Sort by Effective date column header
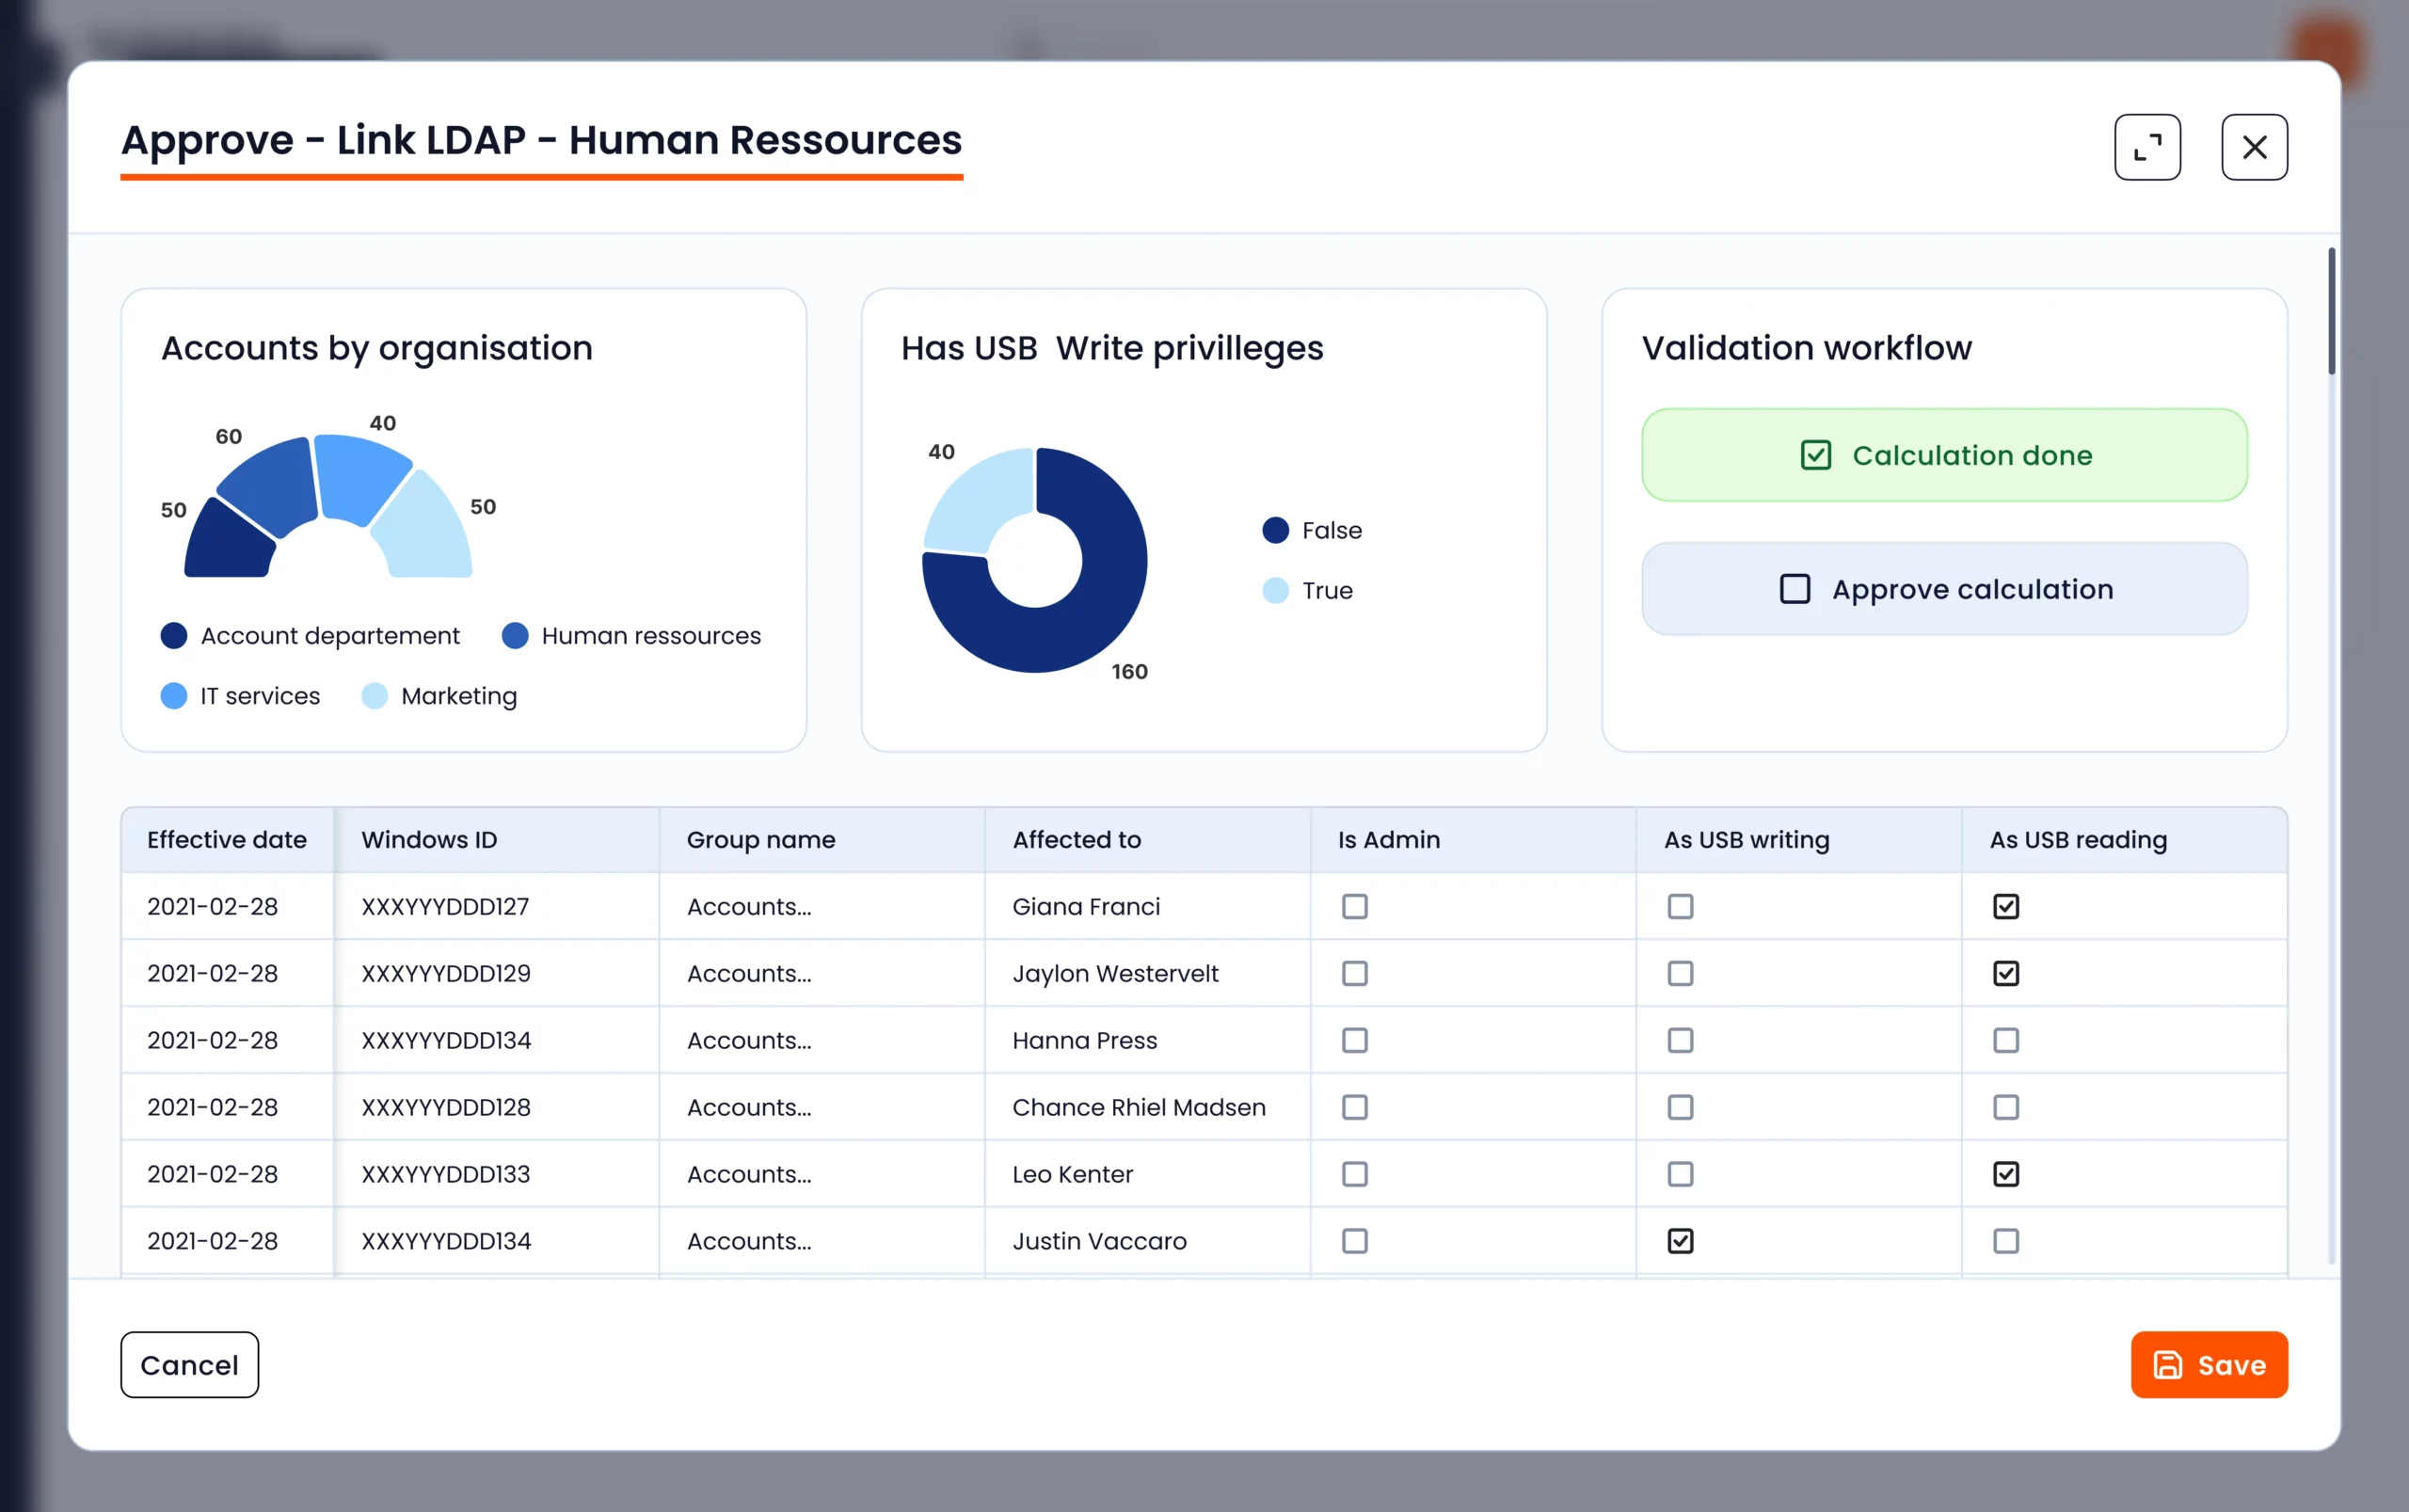This screenshot has width=2409, height=1512. click(x=227, y=840)
